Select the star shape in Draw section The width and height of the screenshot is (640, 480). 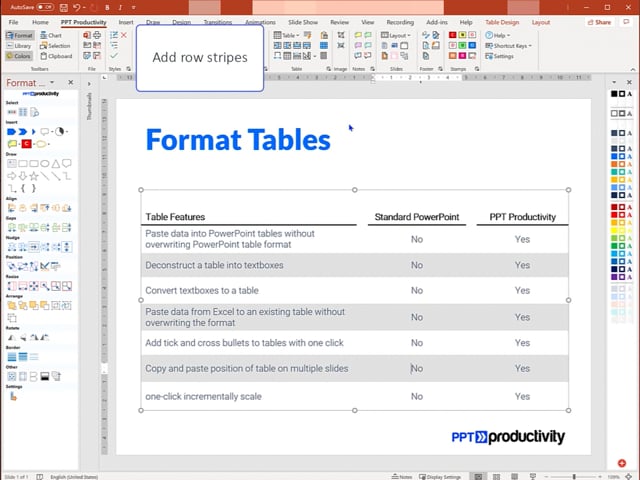(x=33, y=176)
